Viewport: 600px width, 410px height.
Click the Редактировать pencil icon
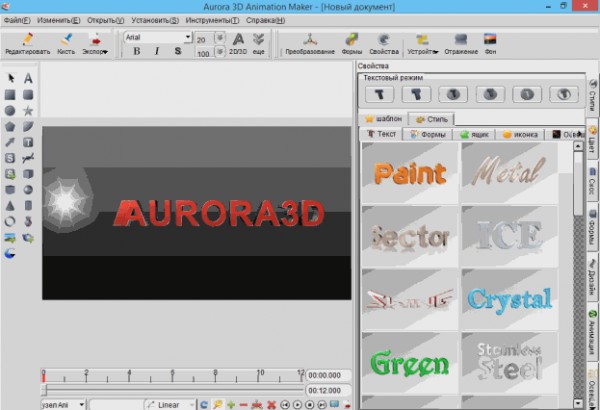tap(28, 39)
